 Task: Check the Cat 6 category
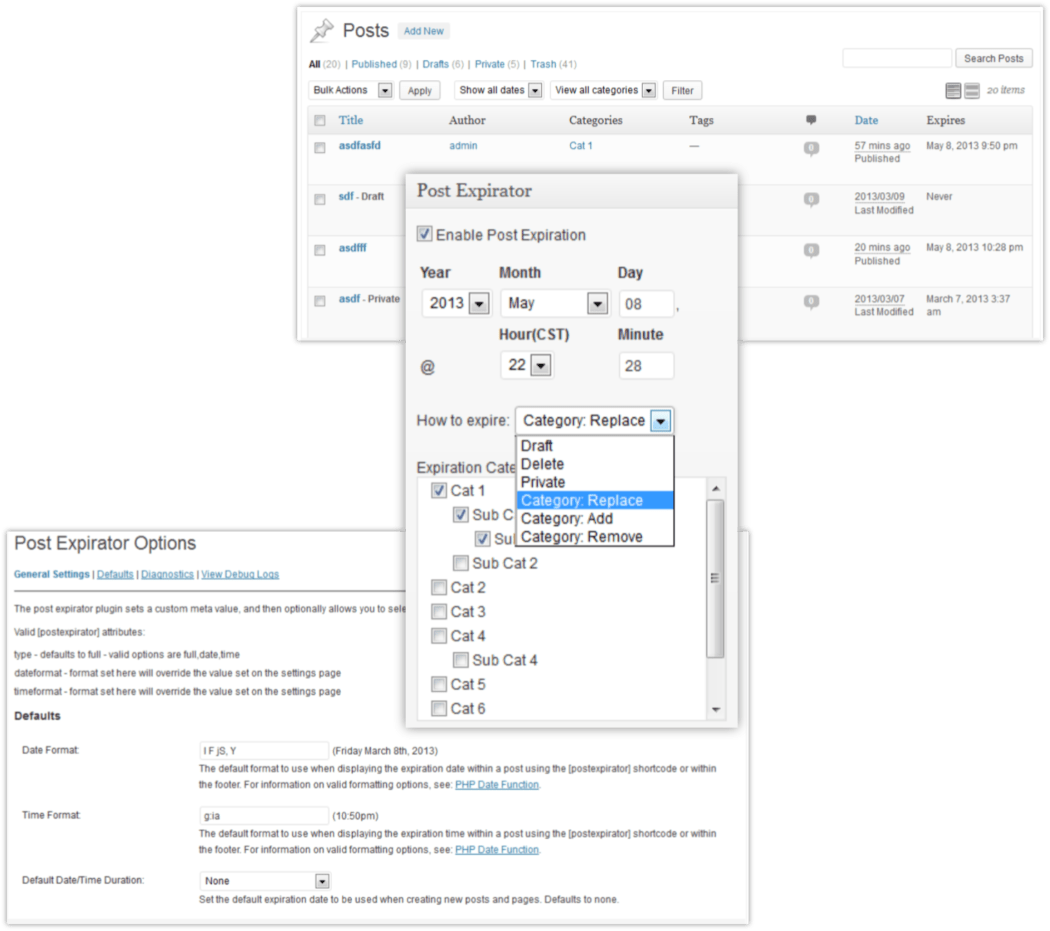coord(439,708)
